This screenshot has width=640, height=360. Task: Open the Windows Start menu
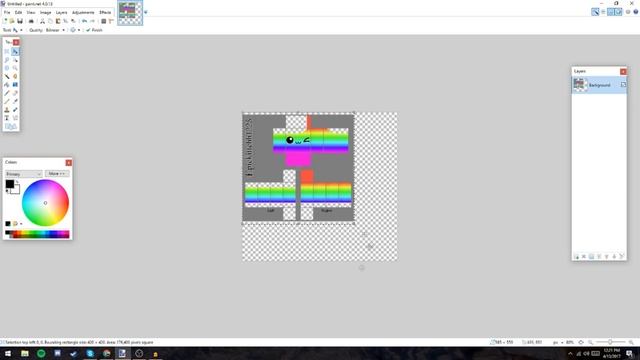(x=8, y=353)
